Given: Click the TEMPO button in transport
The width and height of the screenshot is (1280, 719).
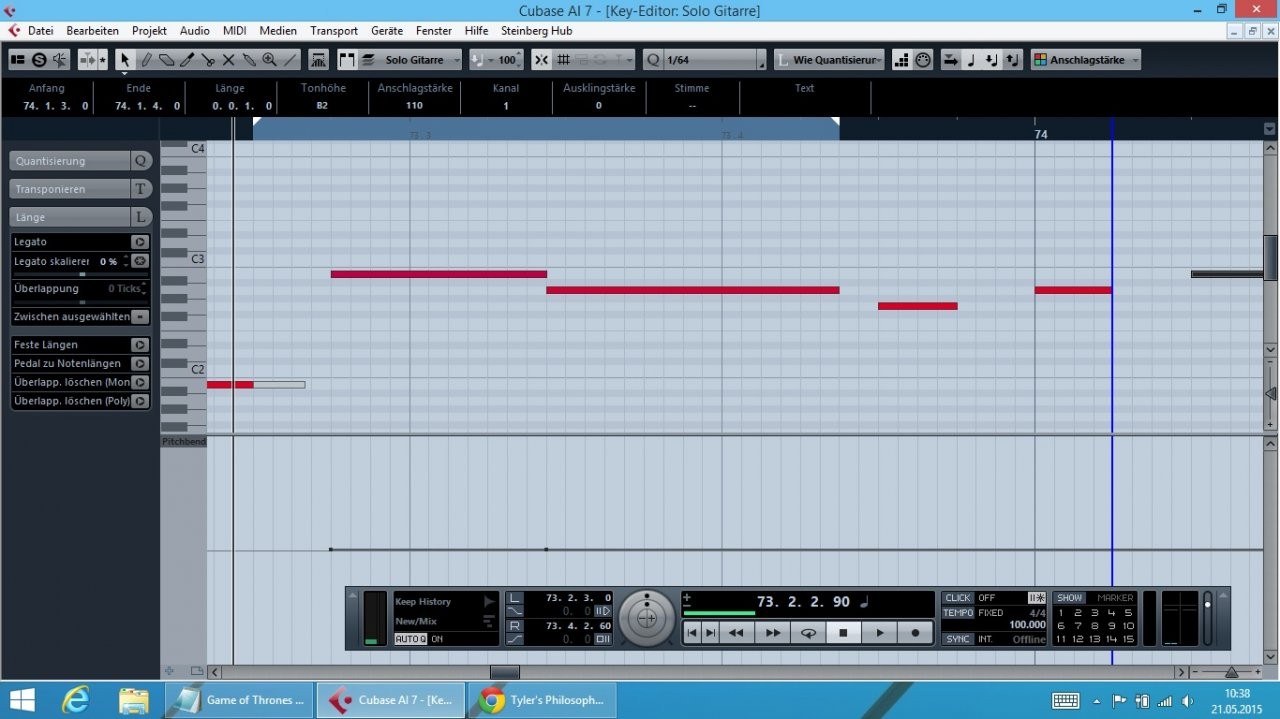Looking at the screenshot, I should point(958,613).
